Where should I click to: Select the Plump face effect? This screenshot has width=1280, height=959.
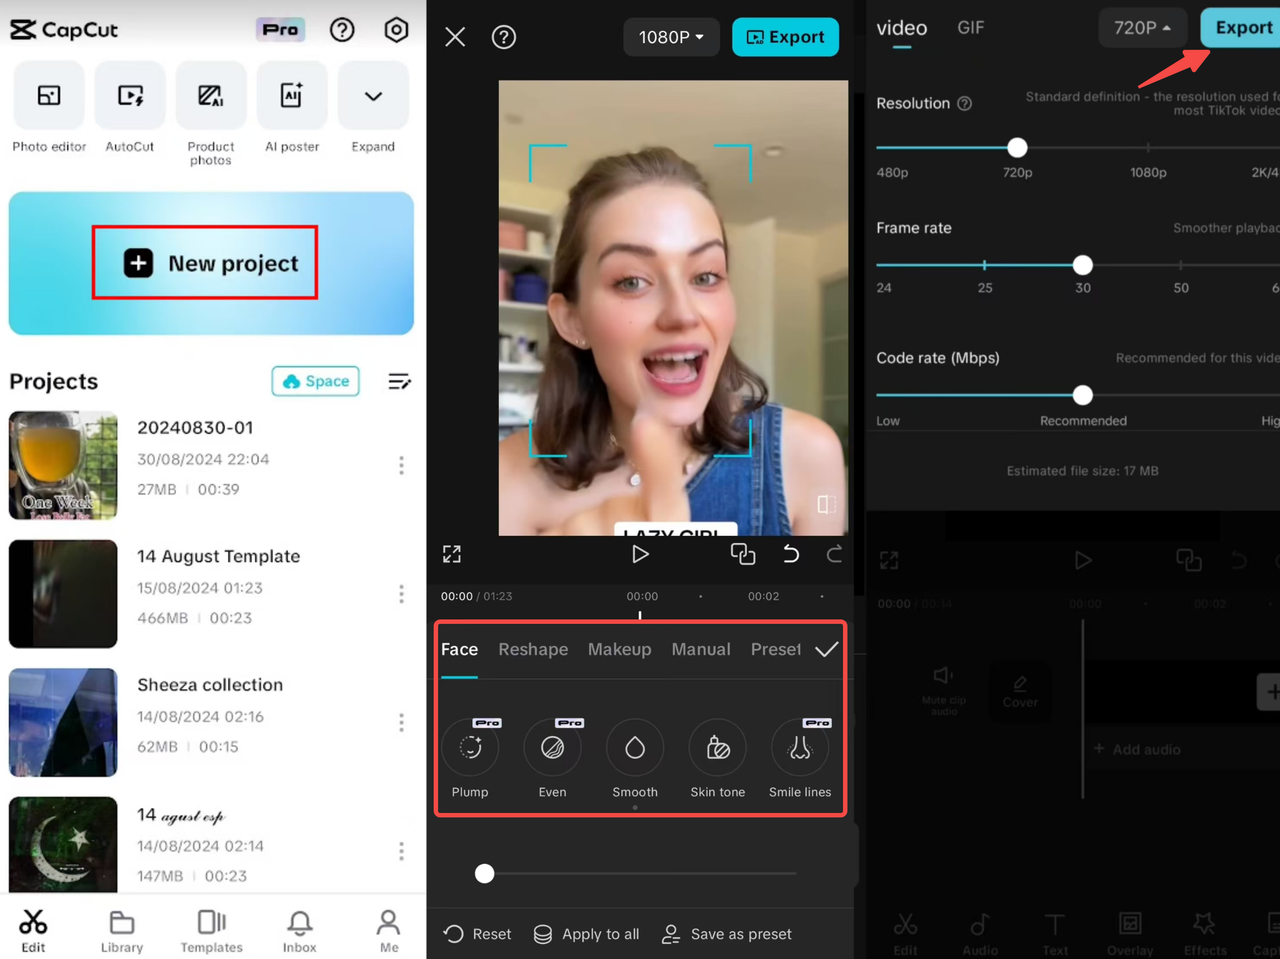click(x=470, y=747)
